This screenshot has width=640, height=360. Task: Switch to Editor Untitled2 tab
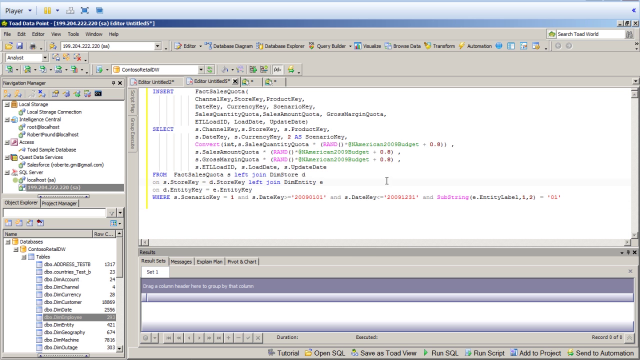[x=153, y=82]
